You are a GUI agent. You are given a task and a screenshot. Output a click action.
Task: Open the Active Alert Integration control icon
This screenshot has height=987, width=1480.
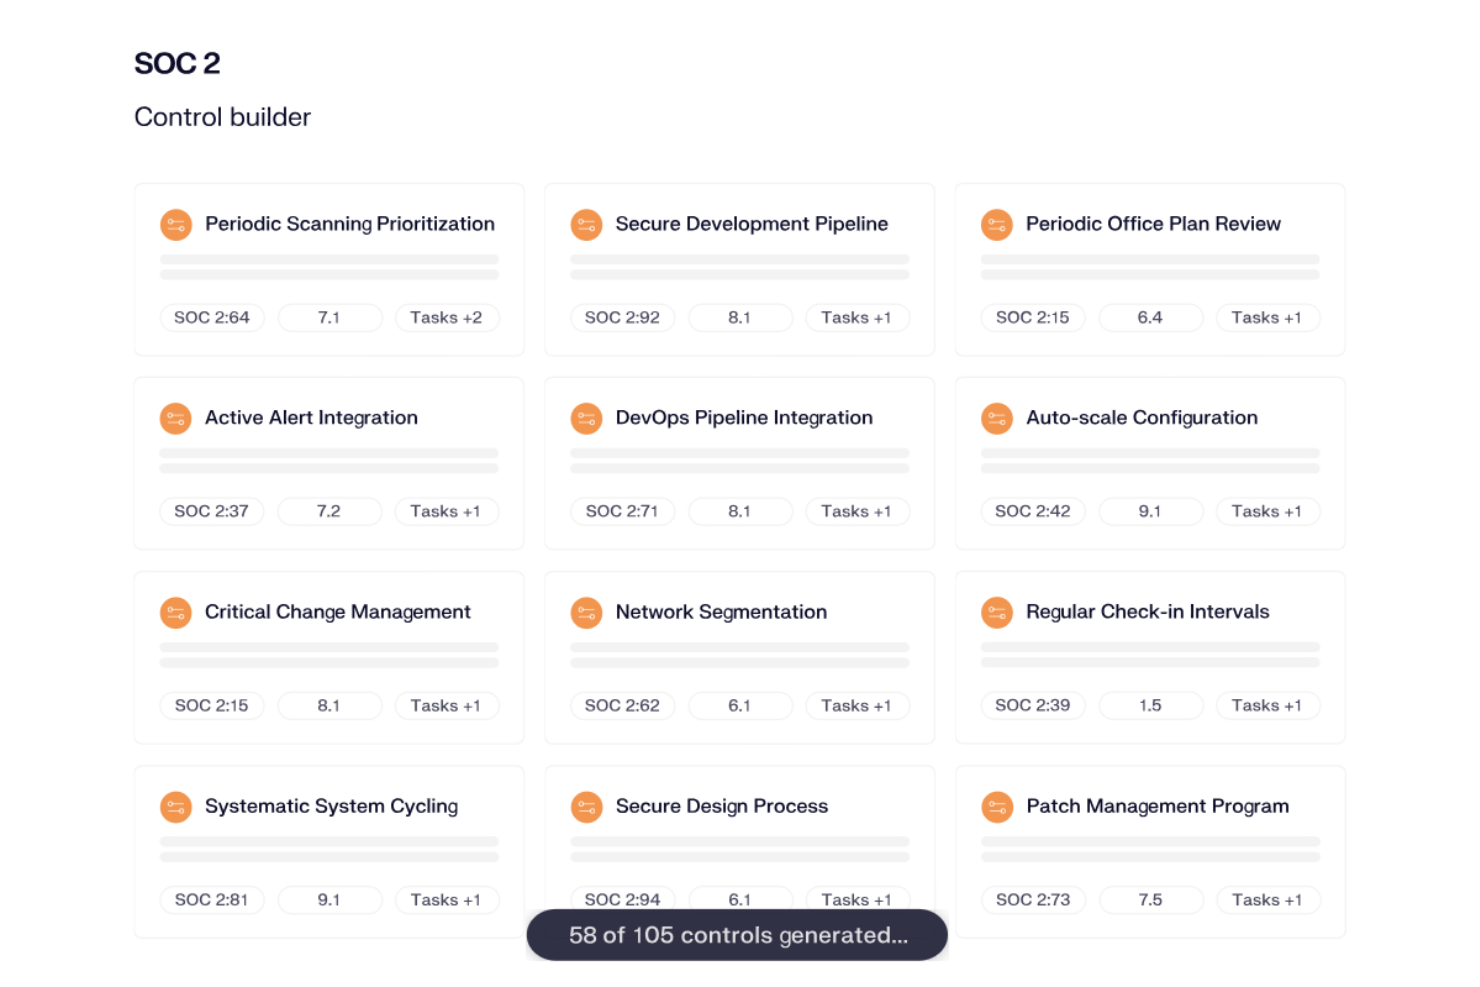tap(176, 418)
